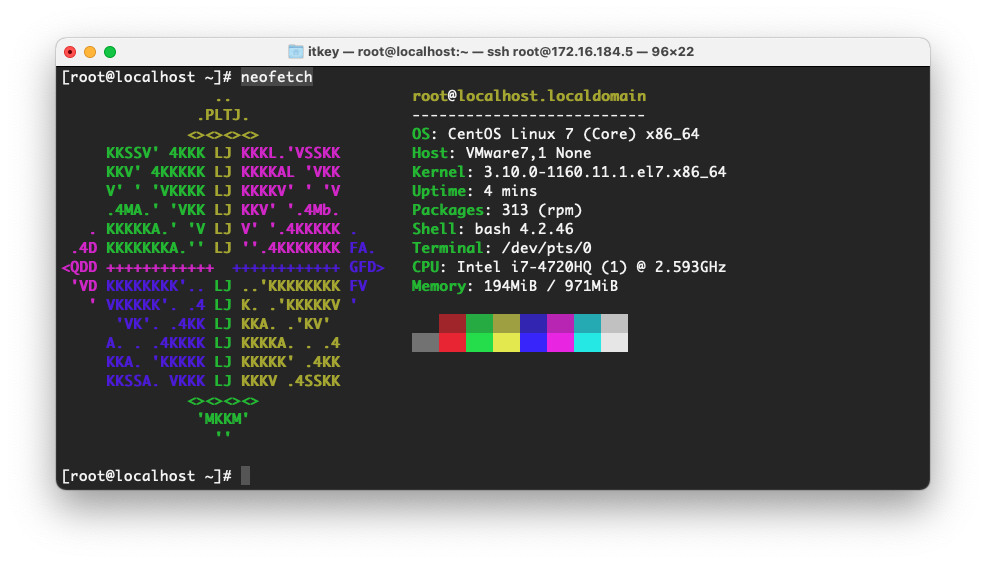The image size is (986, 564).
Task: Maximize the terminal with the green button
Action: [x=110, y=52]
